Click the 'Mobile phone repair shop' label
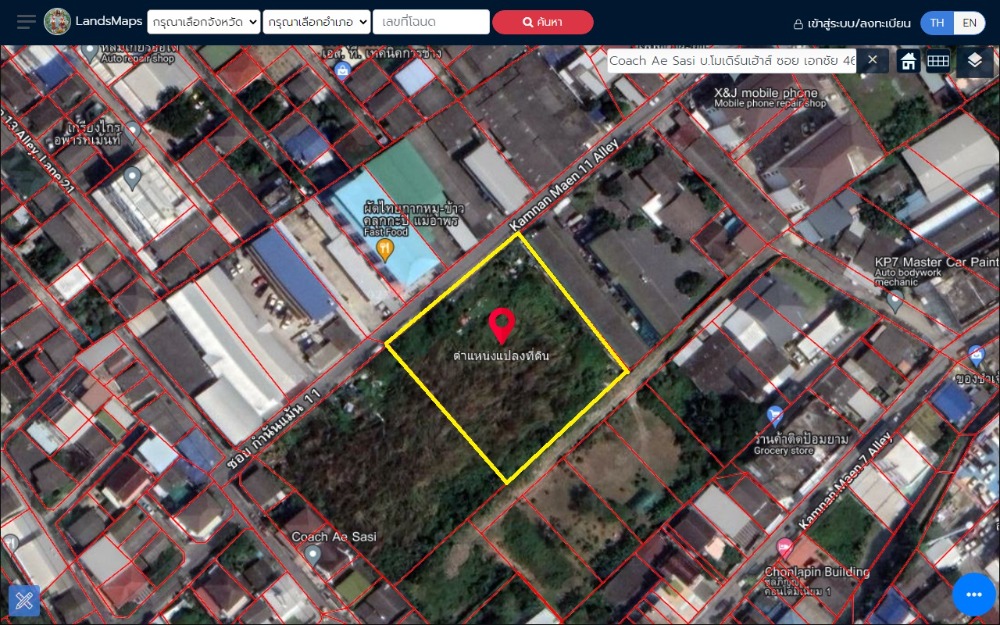1000x625 pixels. click(770, 103)
